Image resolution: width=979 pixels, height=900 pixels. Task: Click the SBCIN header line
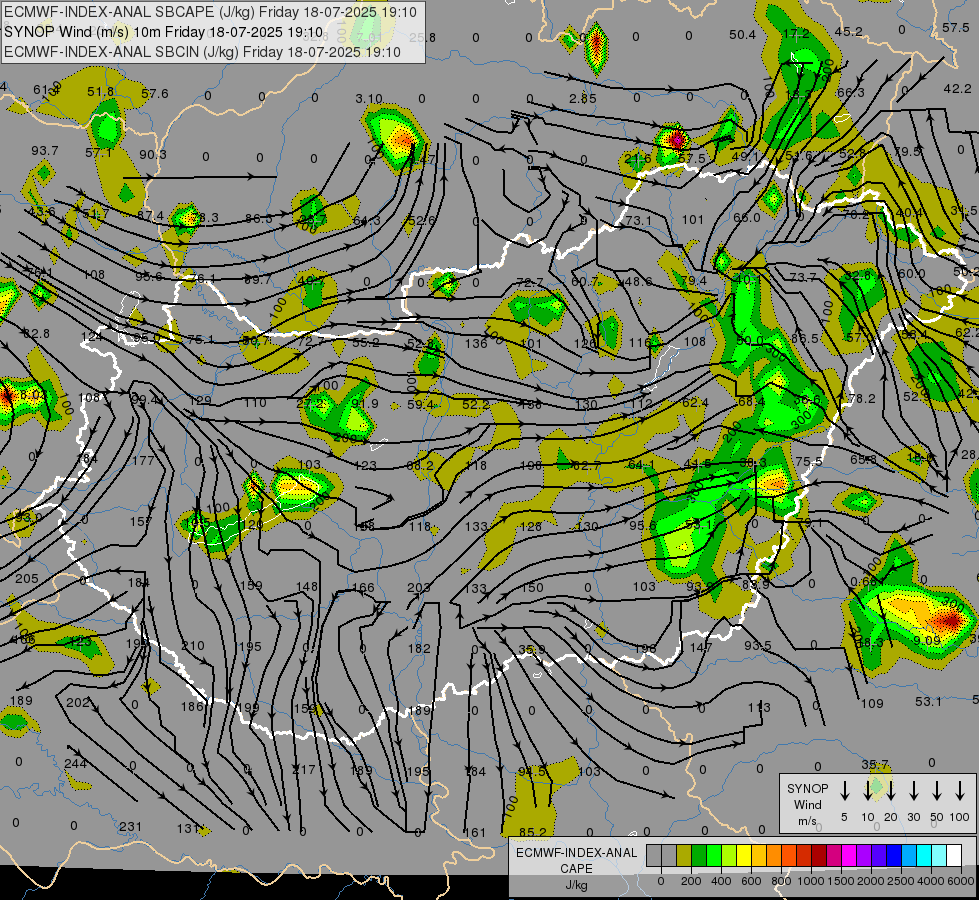[x=202, y=52]
